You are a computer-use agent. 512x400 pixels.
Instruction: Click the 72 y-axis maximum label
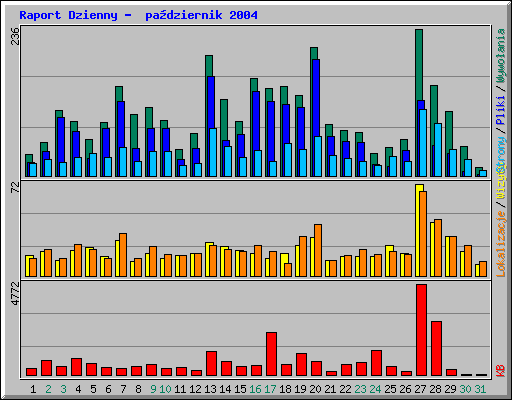tap(15, 188)
